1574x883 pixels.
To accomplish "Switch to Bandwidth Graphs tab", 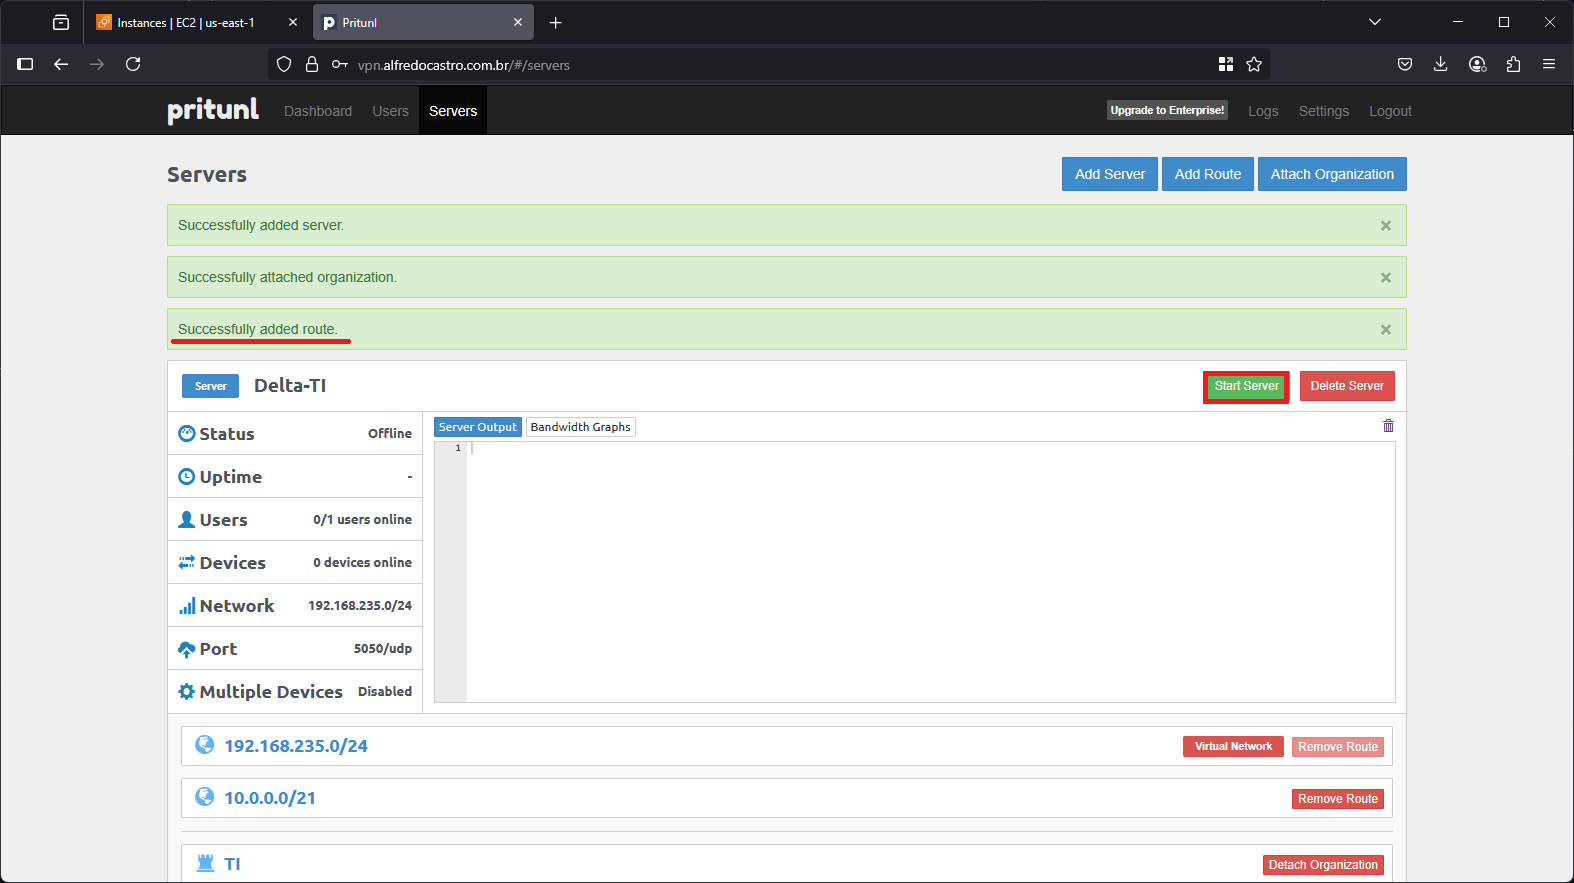I will pos(580,427).
